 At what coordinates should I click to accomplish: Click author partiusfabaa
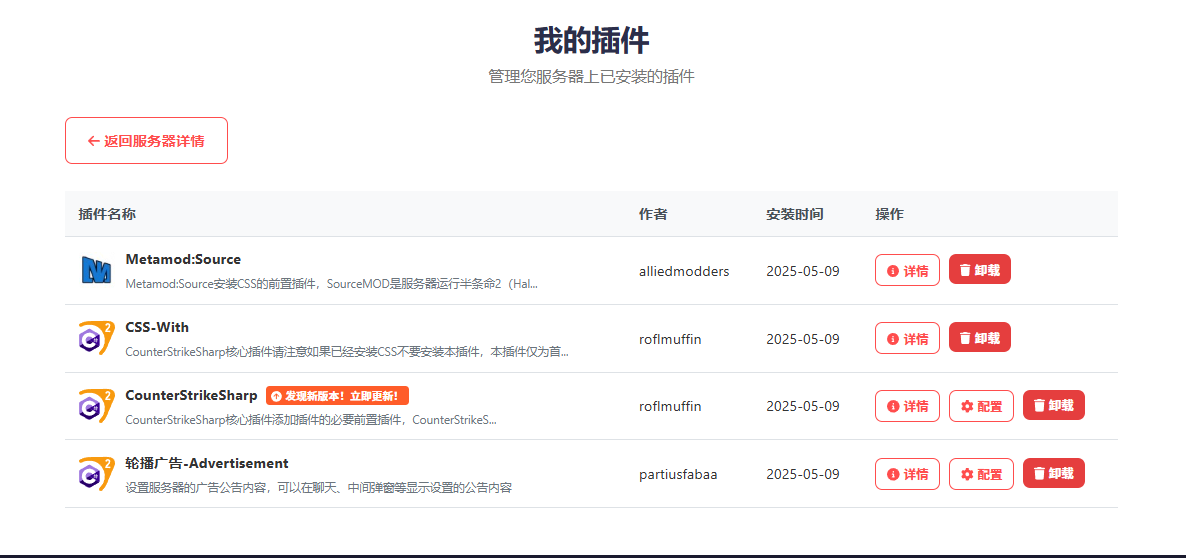click(678, 474)
